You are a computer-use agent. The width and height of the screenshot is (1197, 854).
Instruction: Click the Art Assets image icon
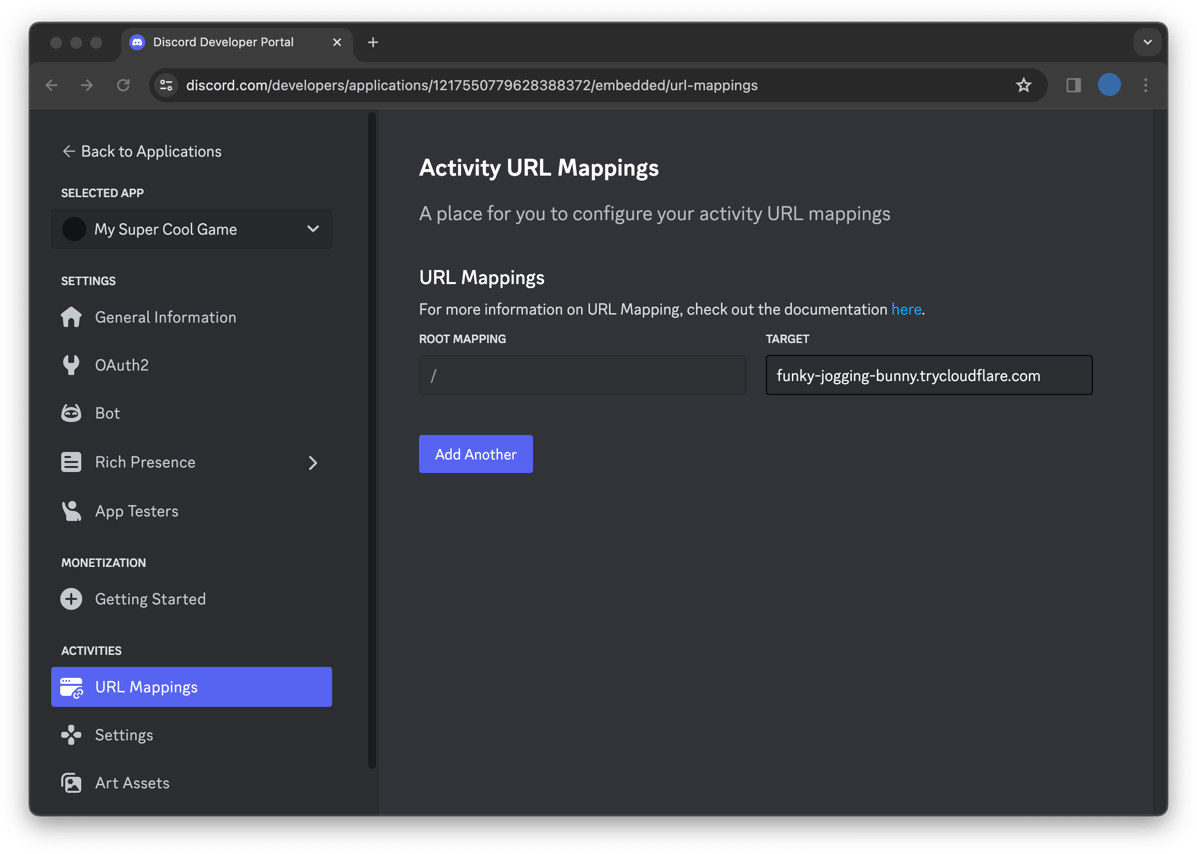(71, 783)
